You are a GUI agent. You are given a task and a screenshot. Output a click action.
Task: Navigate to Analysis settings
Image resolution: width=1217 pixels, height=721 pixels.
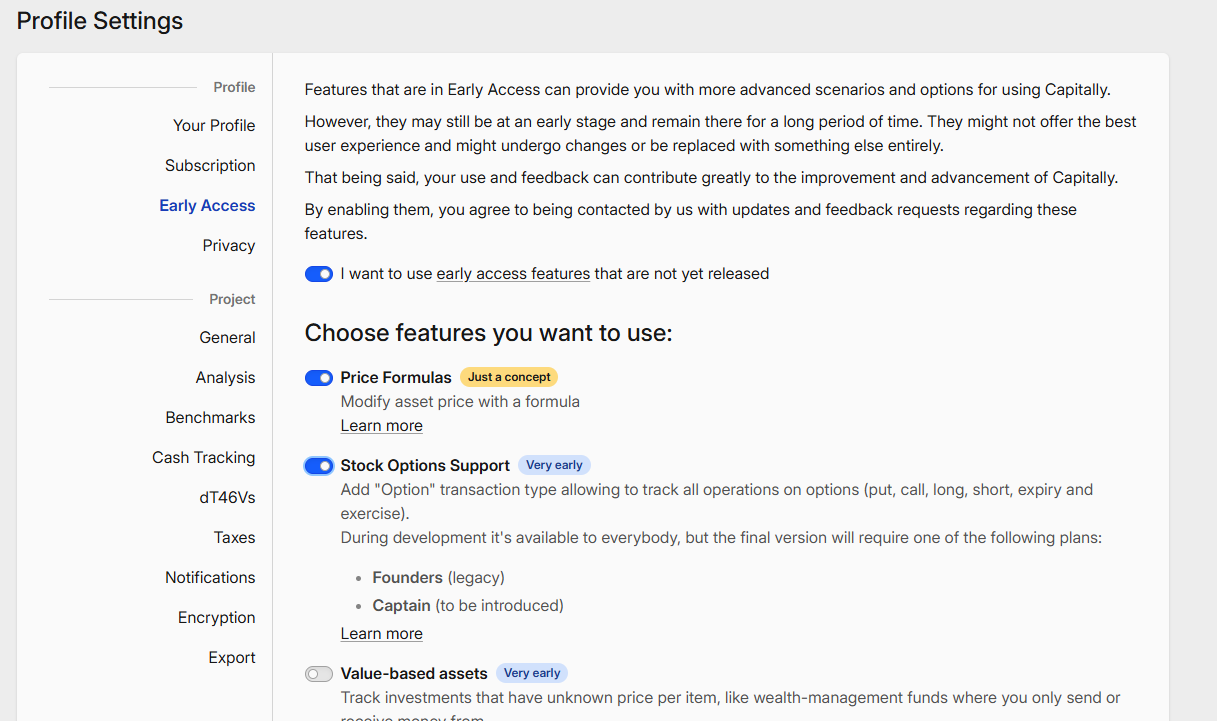point(225,377)
